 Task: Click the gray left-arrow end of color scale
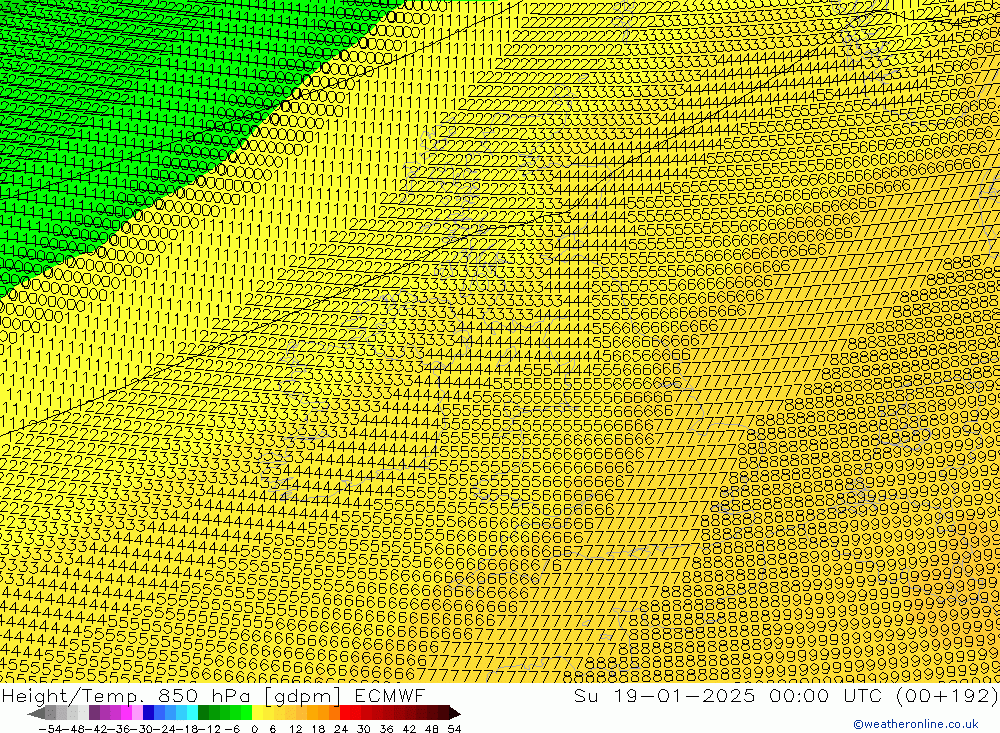click(36, 713)
